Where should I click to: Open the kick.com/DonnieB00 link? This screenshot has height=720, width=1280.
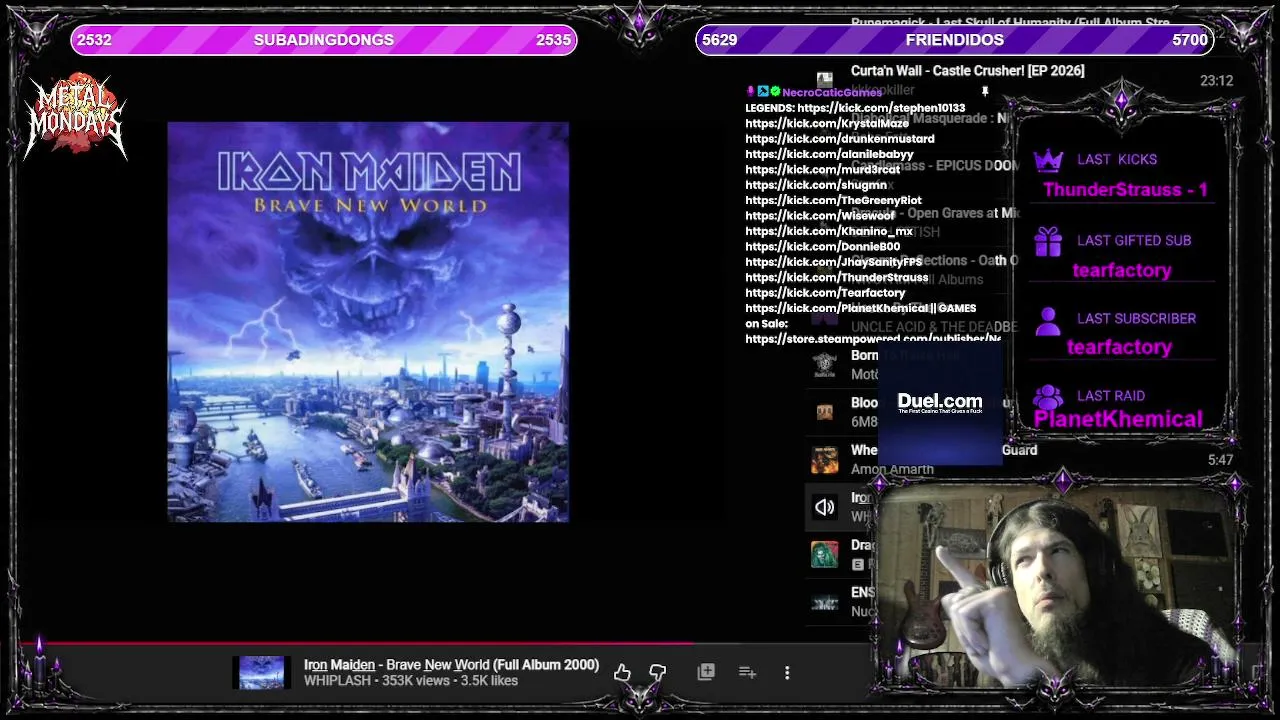tap(823, 247)
